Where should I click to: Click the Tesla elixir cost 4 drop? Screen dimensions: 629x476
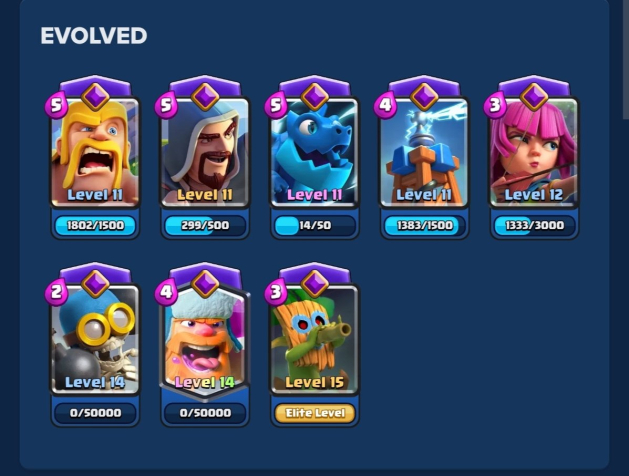click(385, 105)
